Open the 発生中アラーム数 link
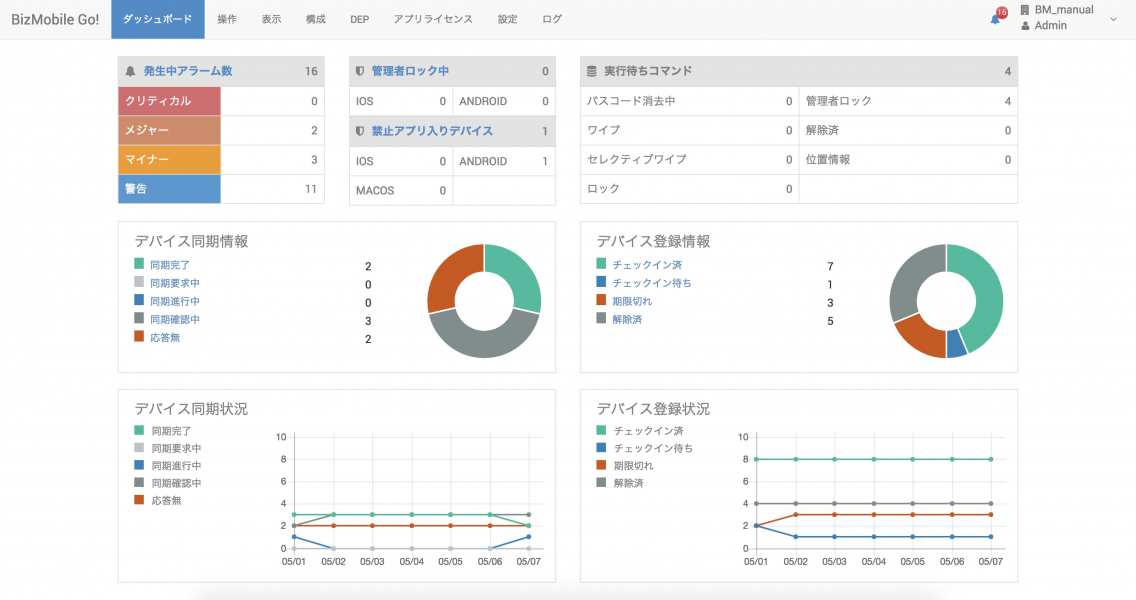1136x600 pixels. pyautogui.click(x=188, y=71)
